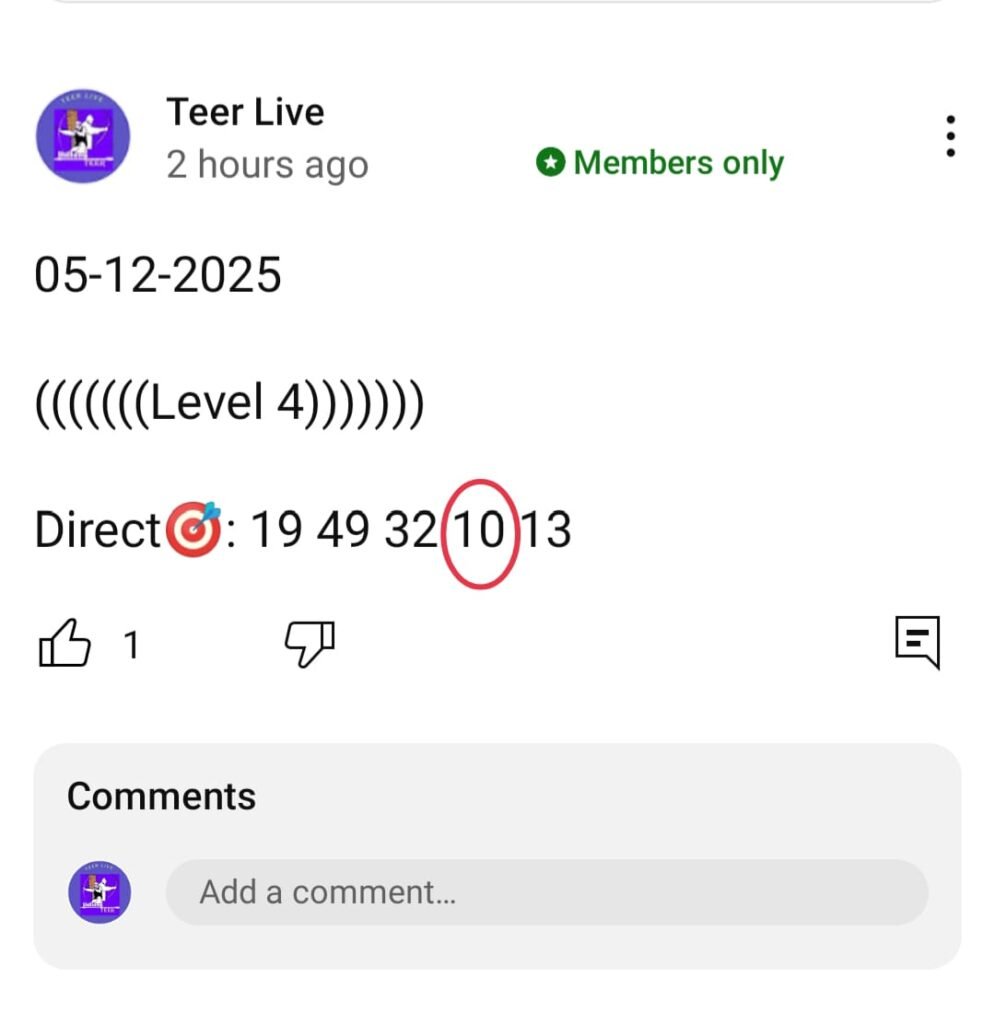Open the Teer Live channel name

(x=245, y=112)
